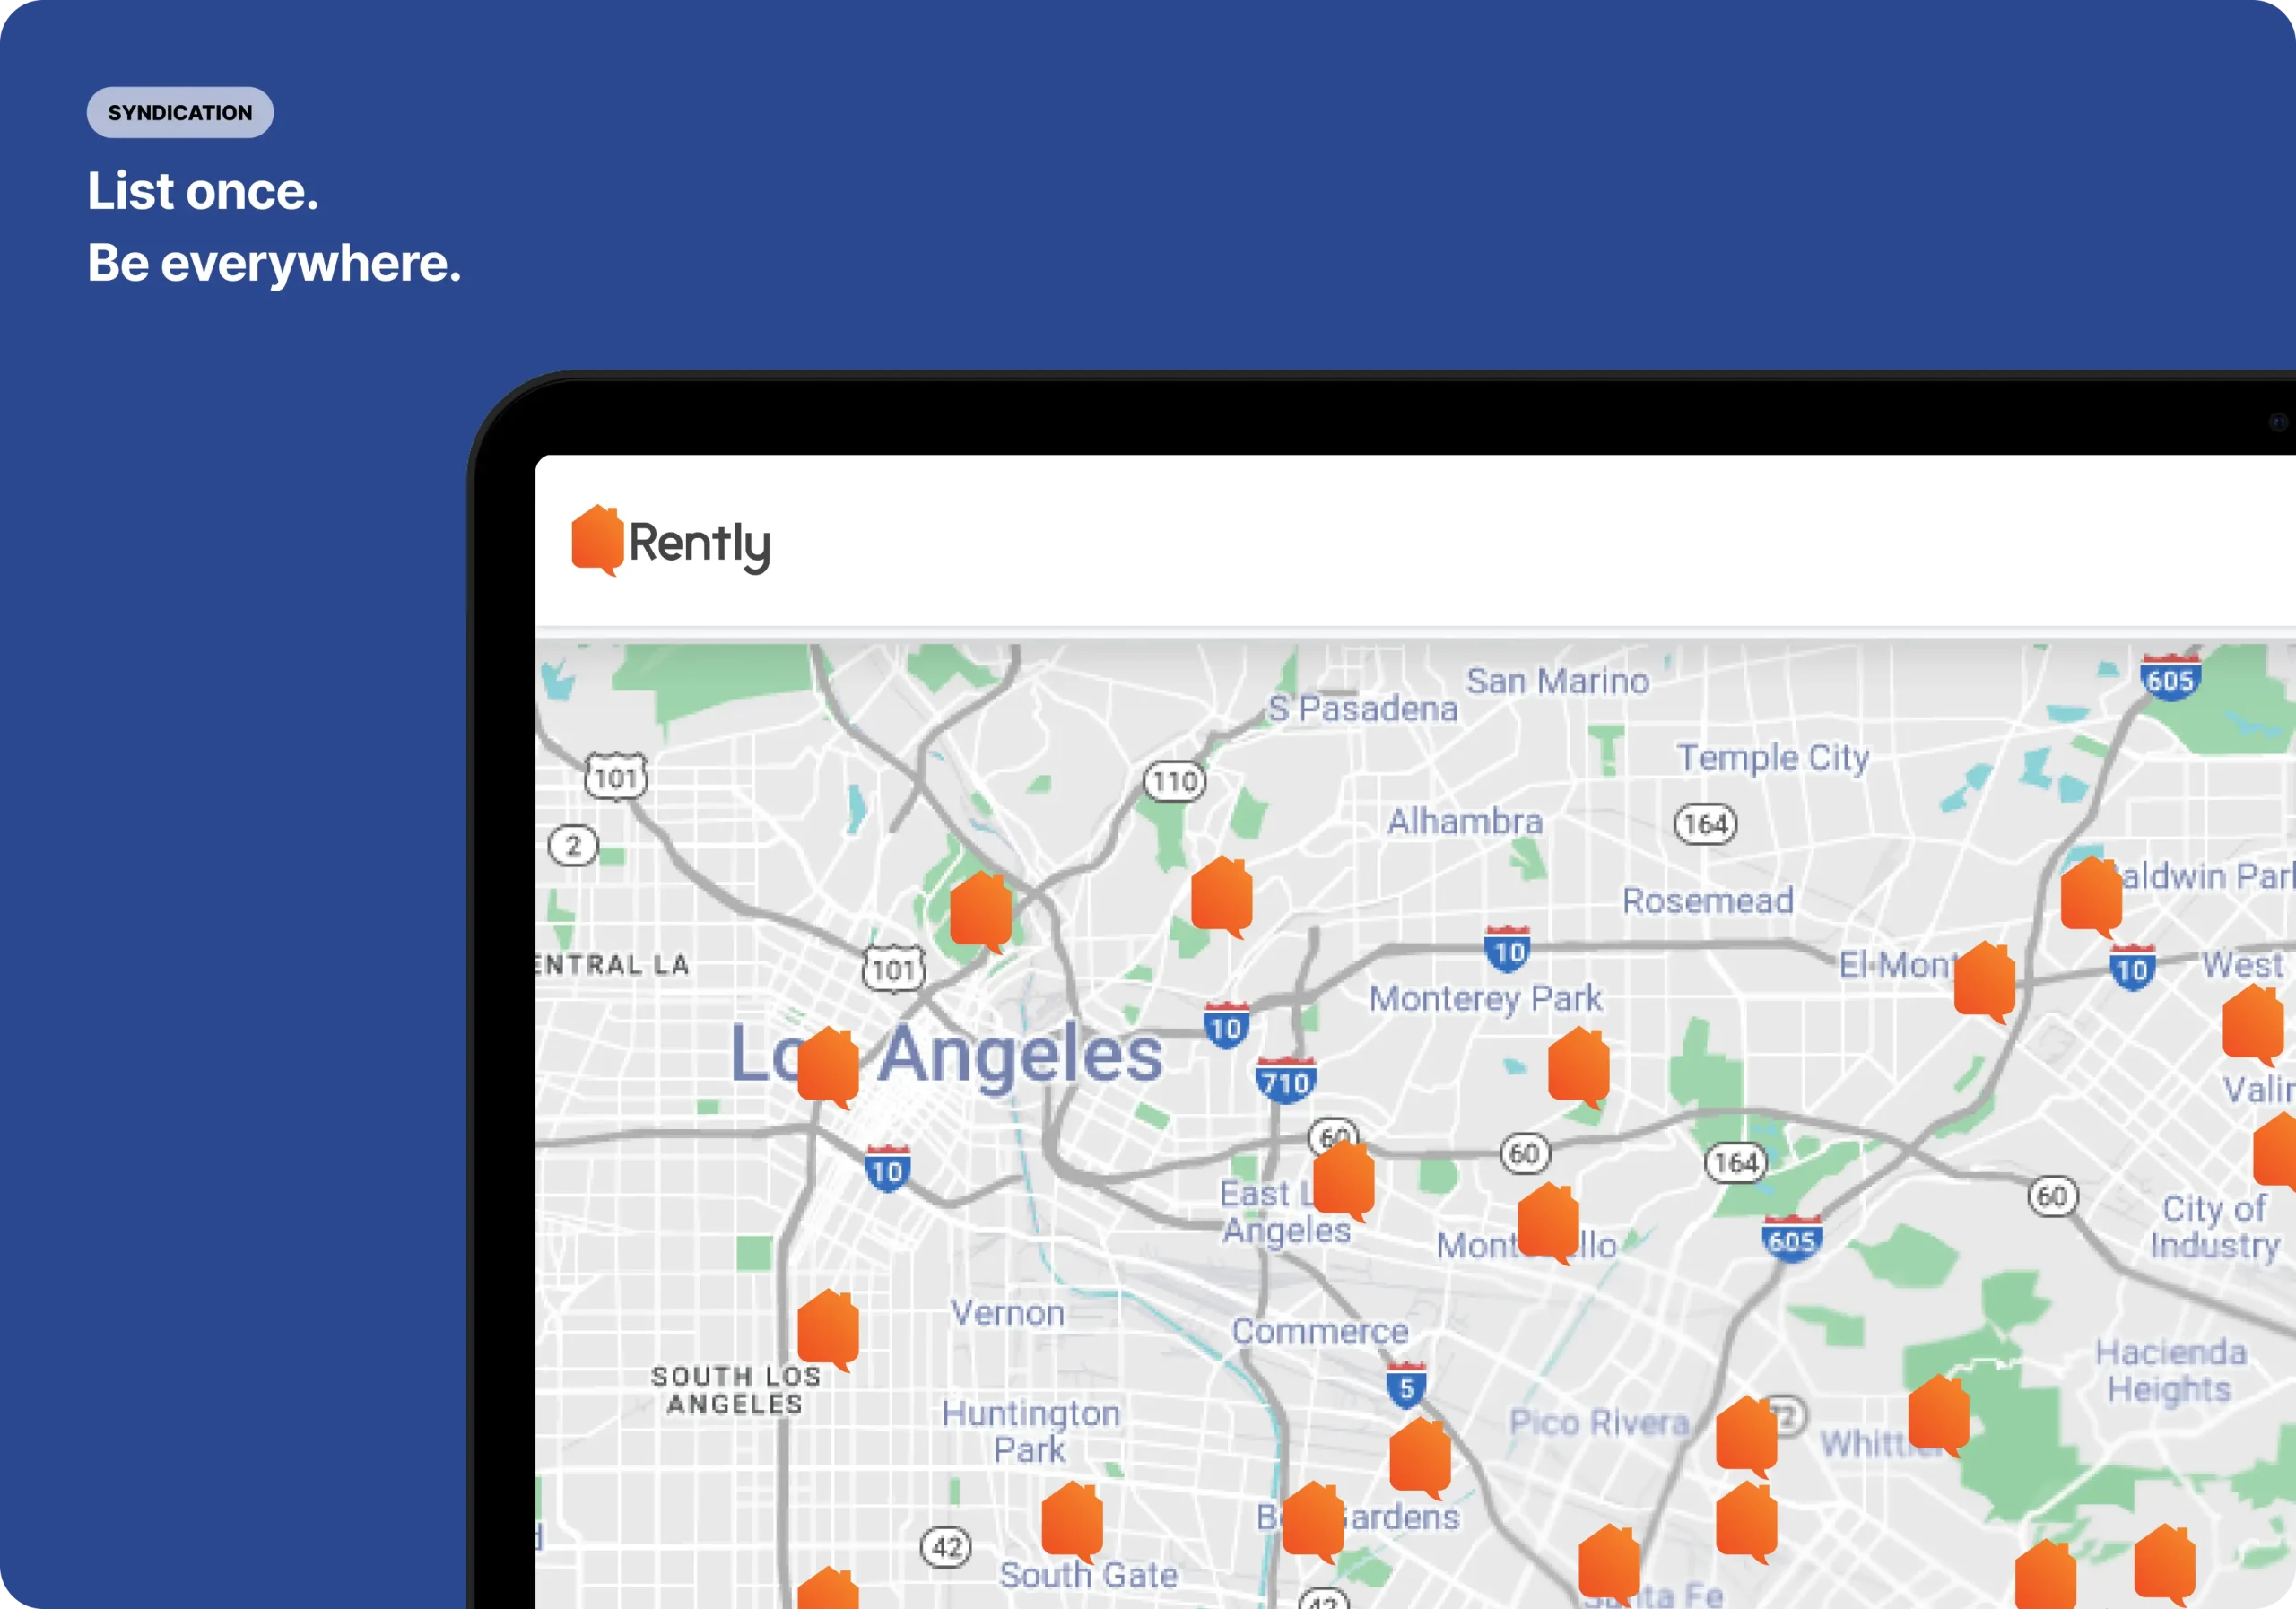This screenshot has width=2296, height=1609.
Task: Click the SYNDICATION badge
Action: point(180,113)
